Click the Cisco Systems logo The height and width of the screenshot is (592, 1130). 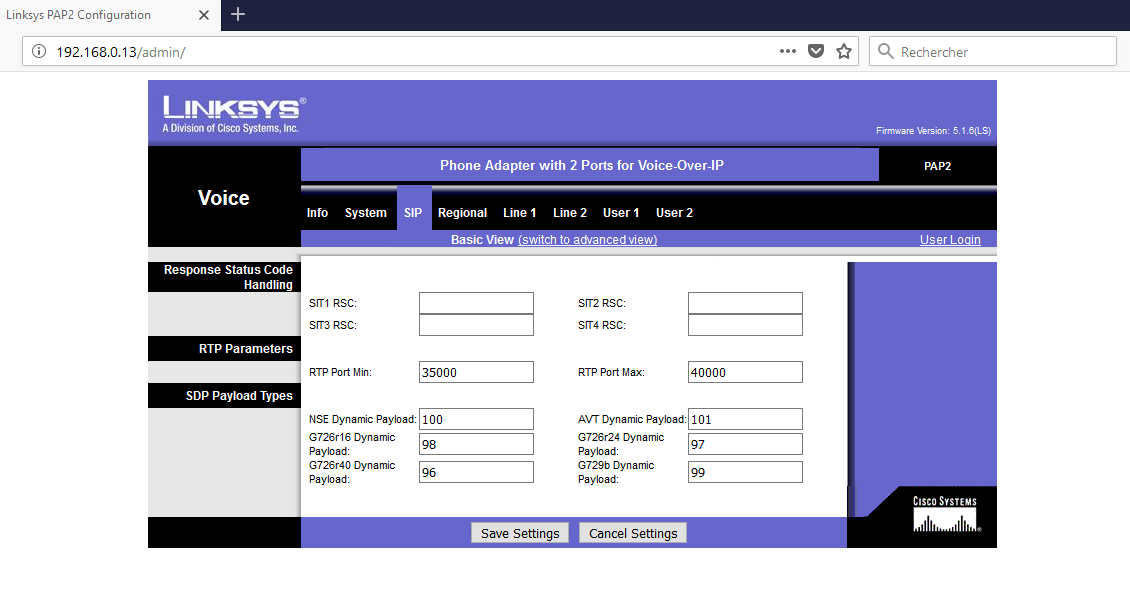tap(945, 515)
